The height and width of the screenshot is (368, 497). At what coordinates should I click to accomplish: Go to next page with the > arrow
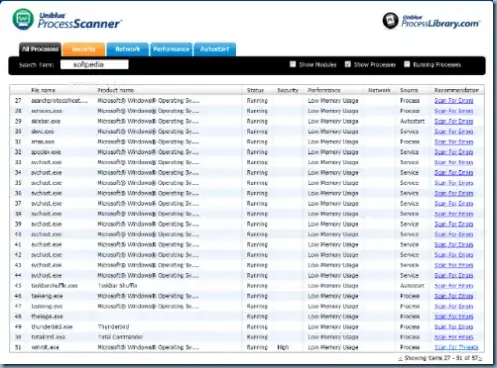(480, 358)
